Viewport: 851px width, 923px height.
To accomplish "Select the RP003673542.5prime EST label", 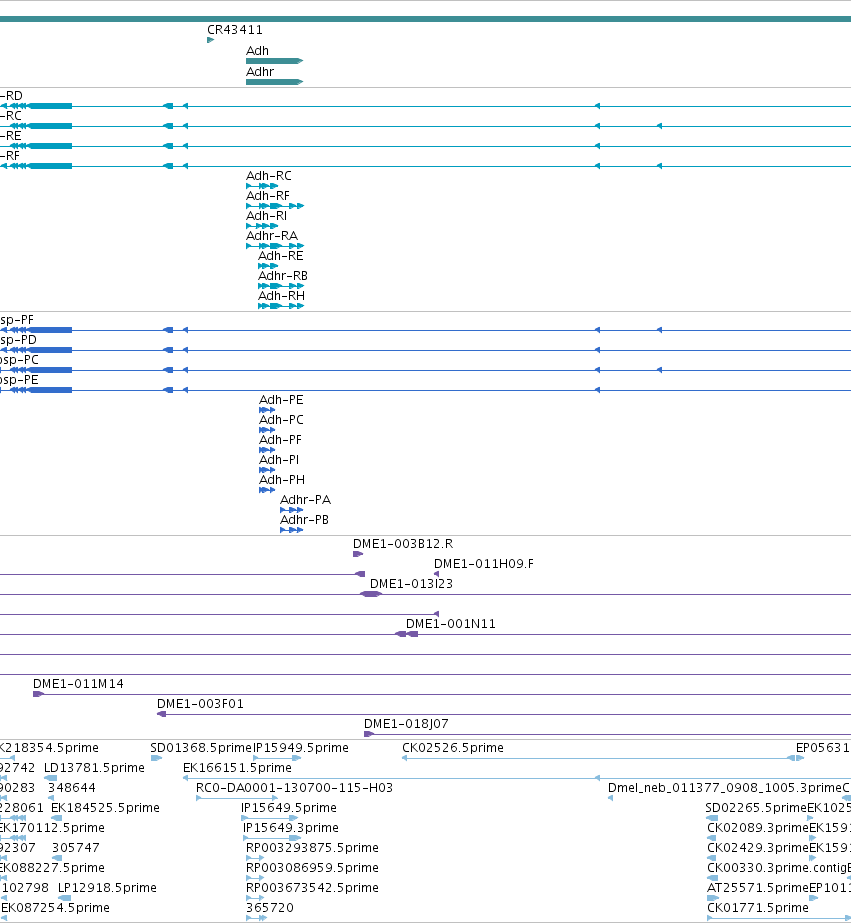I will pos(312,888).
